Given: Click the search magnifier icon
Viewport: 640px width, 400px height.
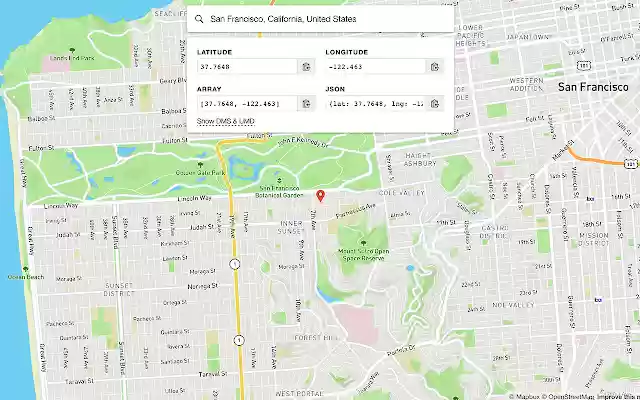Looking at the screenshot, I should click(199, 19).
